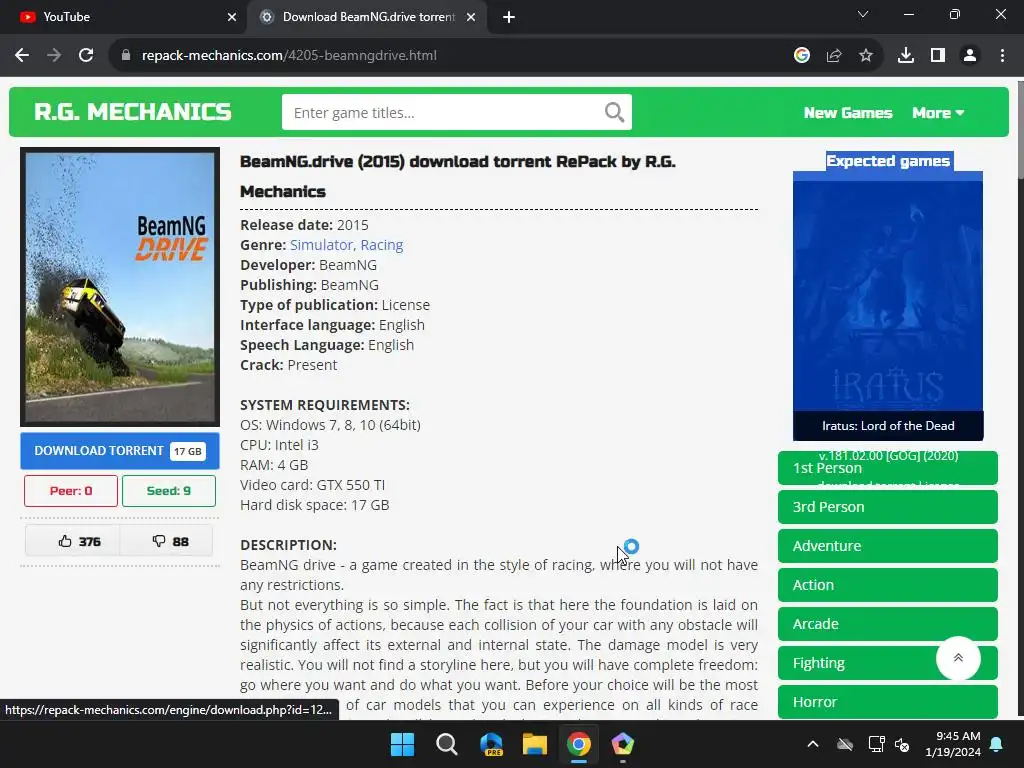Open the Adventure category
The image size is (1024, 768).
click(x=888, y=546)
